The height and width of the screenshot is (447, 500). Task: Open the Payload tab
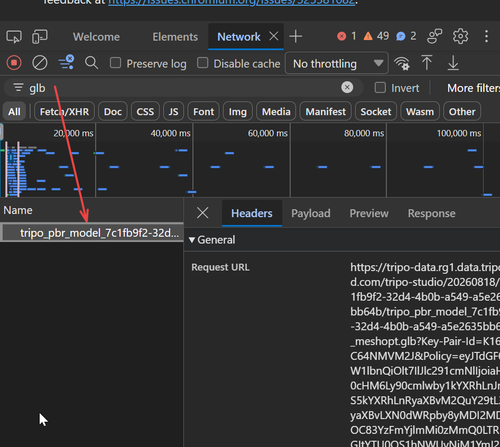click(311, 213)
